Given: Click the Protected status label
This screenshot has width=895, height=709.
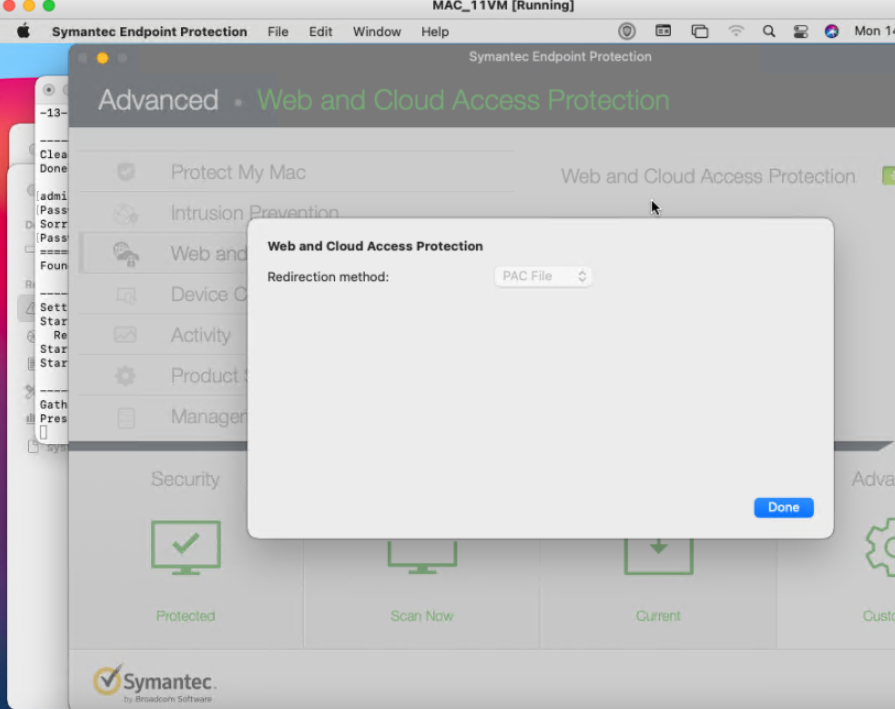Looking at the screenshot, I should point(186,616).
